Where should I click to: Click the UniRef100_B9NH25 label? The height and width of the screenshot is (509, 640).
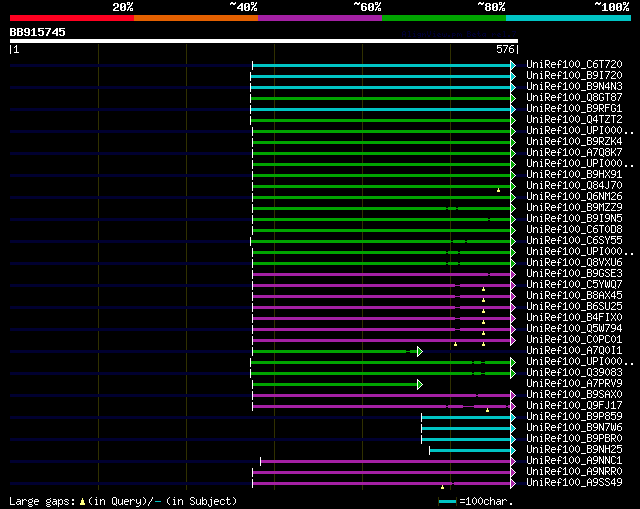click(574, 450)
